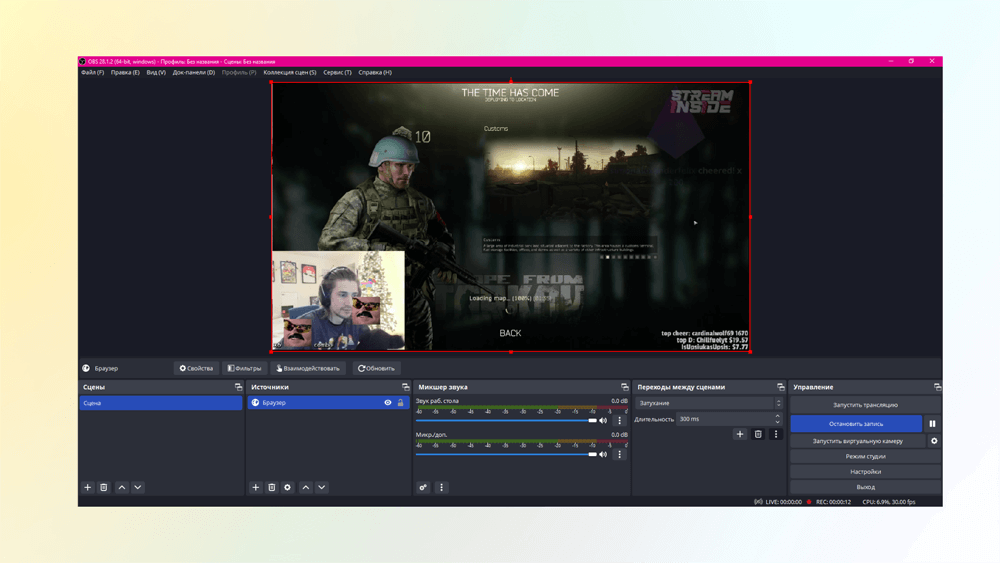This screenshot has width=1000, height=563.
Task: Open source properties gear in Источники panel
Action: click(x=288, y=487)
